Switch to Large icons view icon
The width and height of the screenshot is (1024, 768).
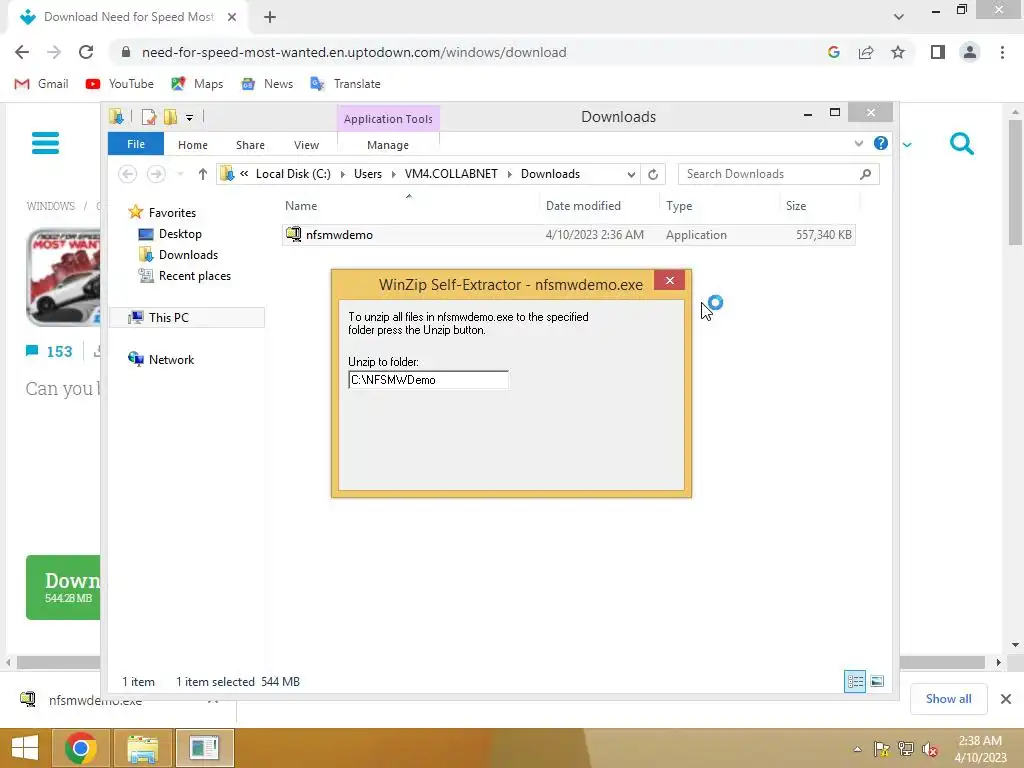877,681
